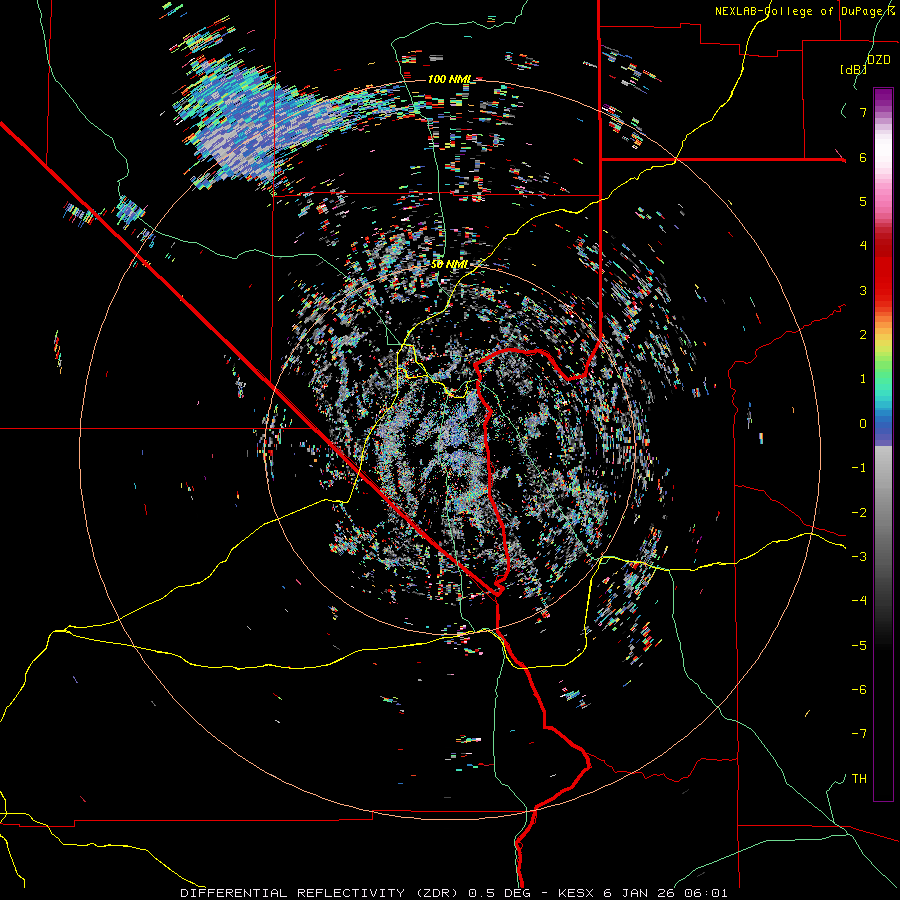The image size is (900, 900).
Task: Click the positive 6 dB scale value
Action: (863, 157)
